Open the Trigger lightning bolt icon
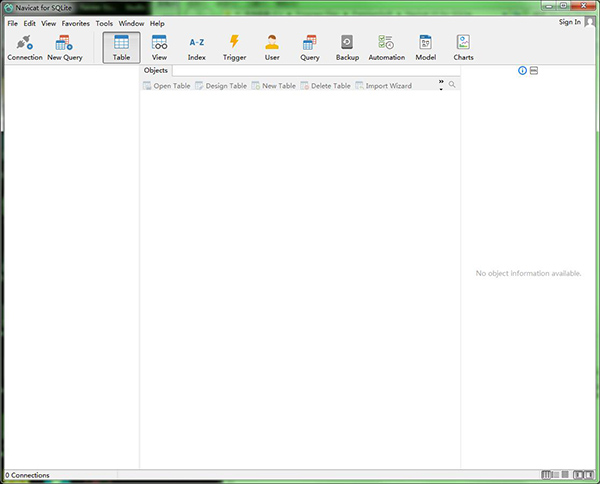600x484 pixels. point(235,48)
